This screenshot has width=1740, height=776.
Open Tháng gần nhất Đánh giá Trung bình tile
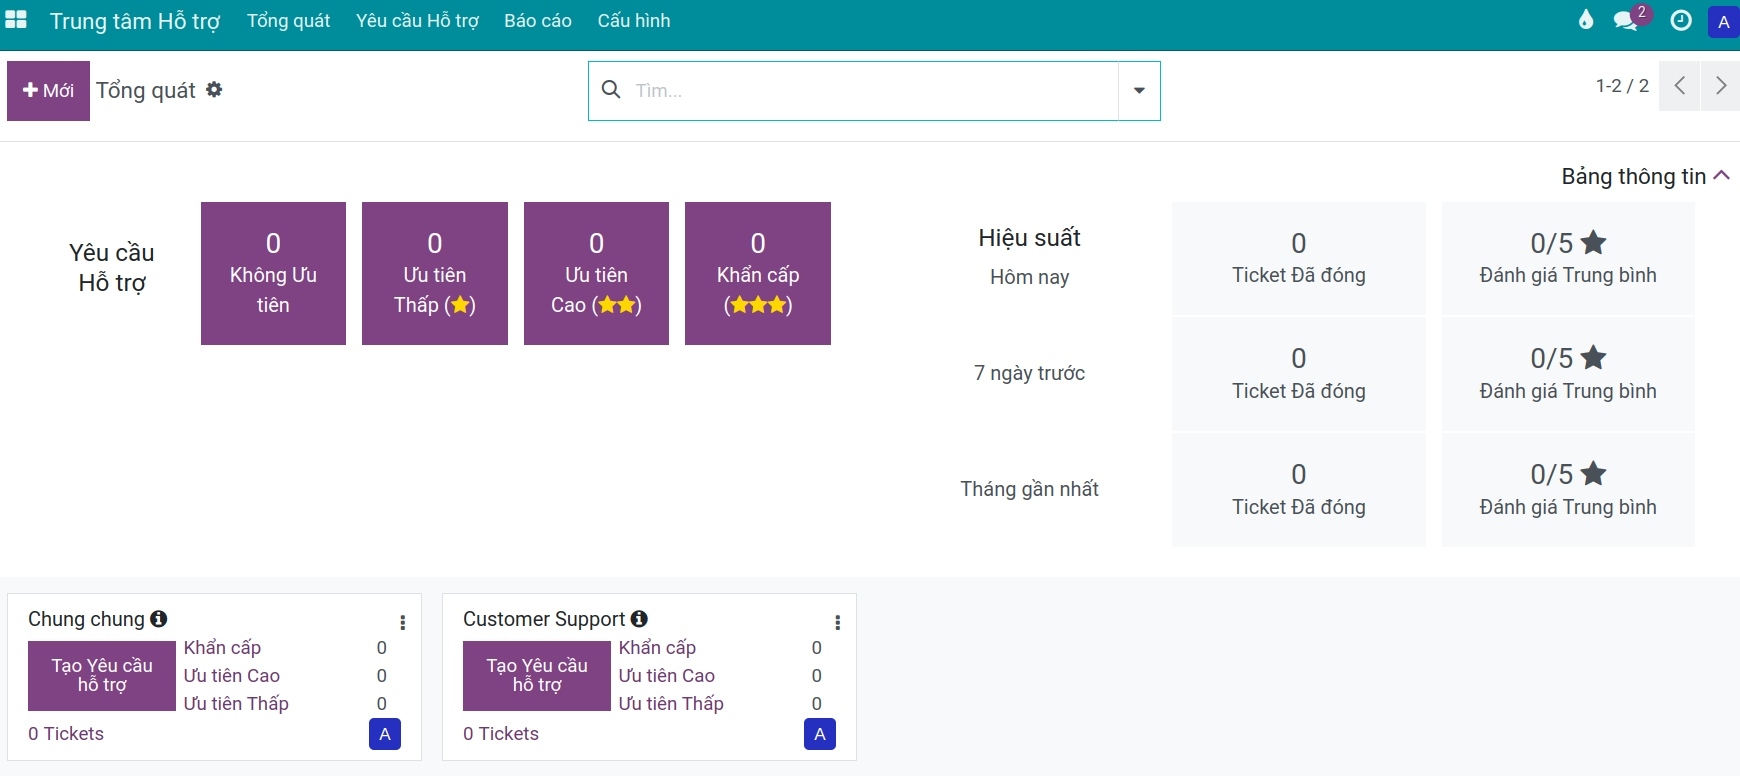click(1568, 490)
